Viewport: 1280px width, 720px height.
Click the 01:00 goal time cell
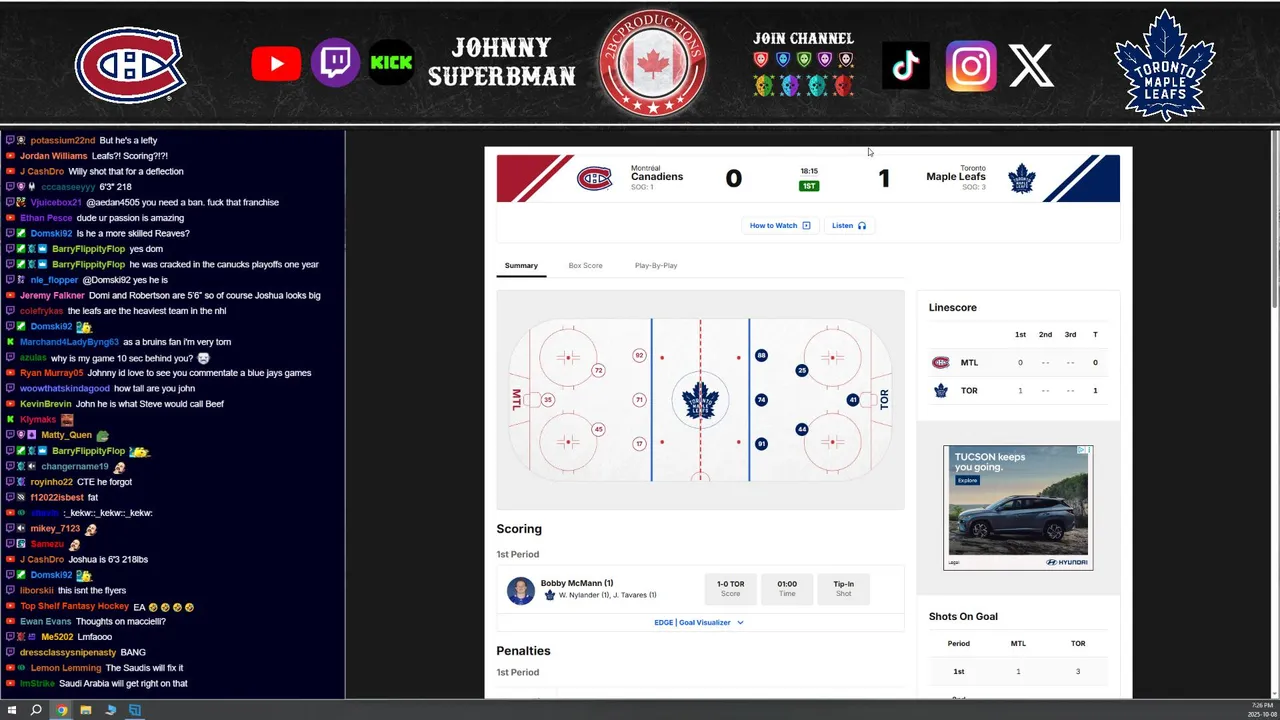787,589
